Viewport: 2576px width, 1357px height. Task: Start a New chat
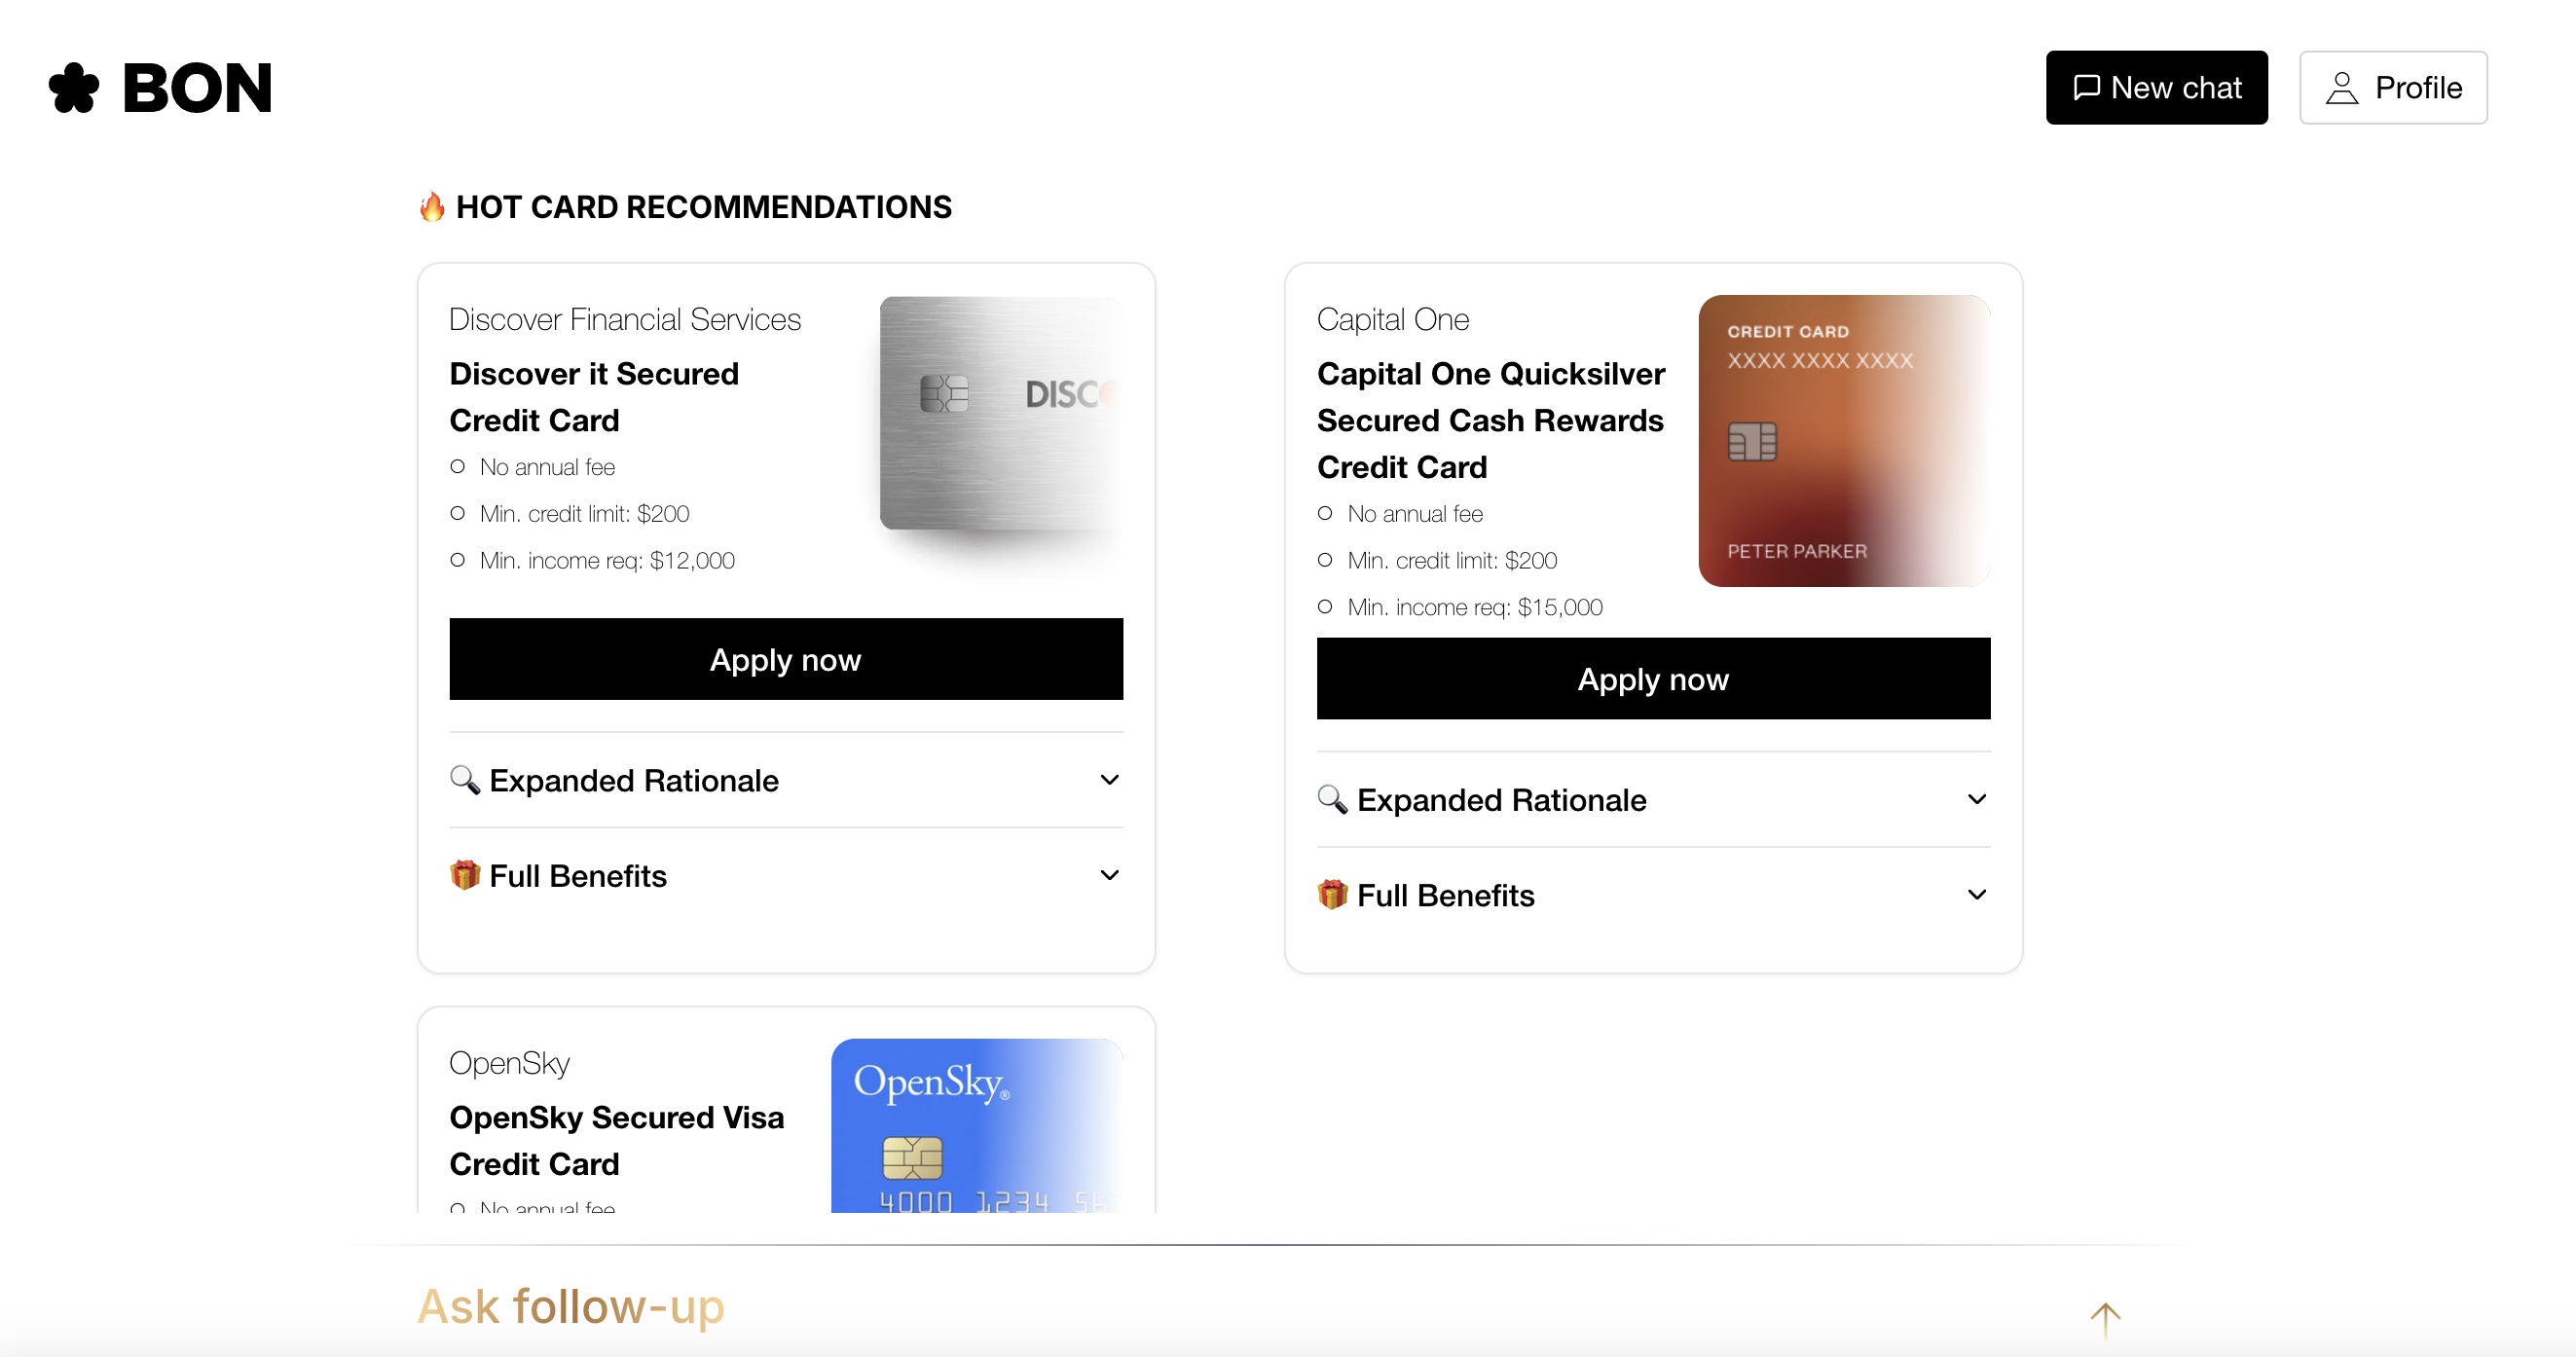2156,88
